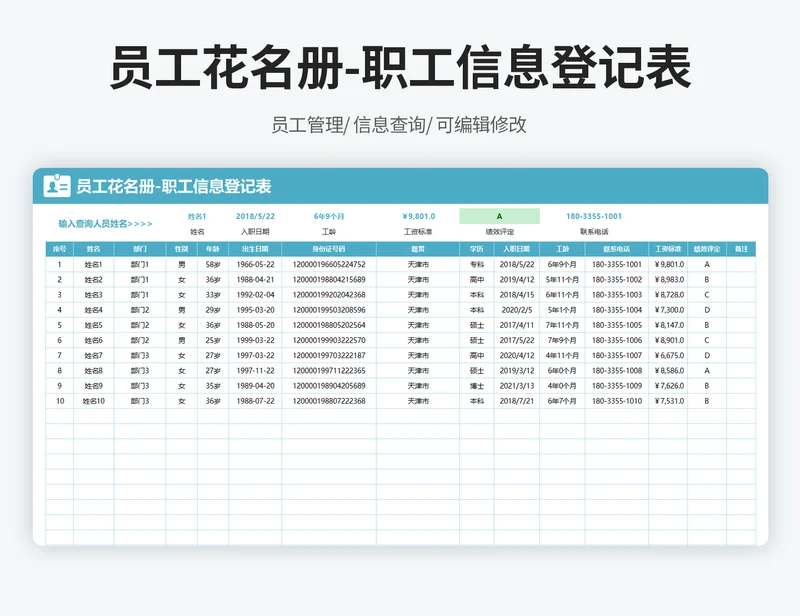Select the queried hire date 2018/5/22
The image size is (800, 616).
[x=255, y=216]
